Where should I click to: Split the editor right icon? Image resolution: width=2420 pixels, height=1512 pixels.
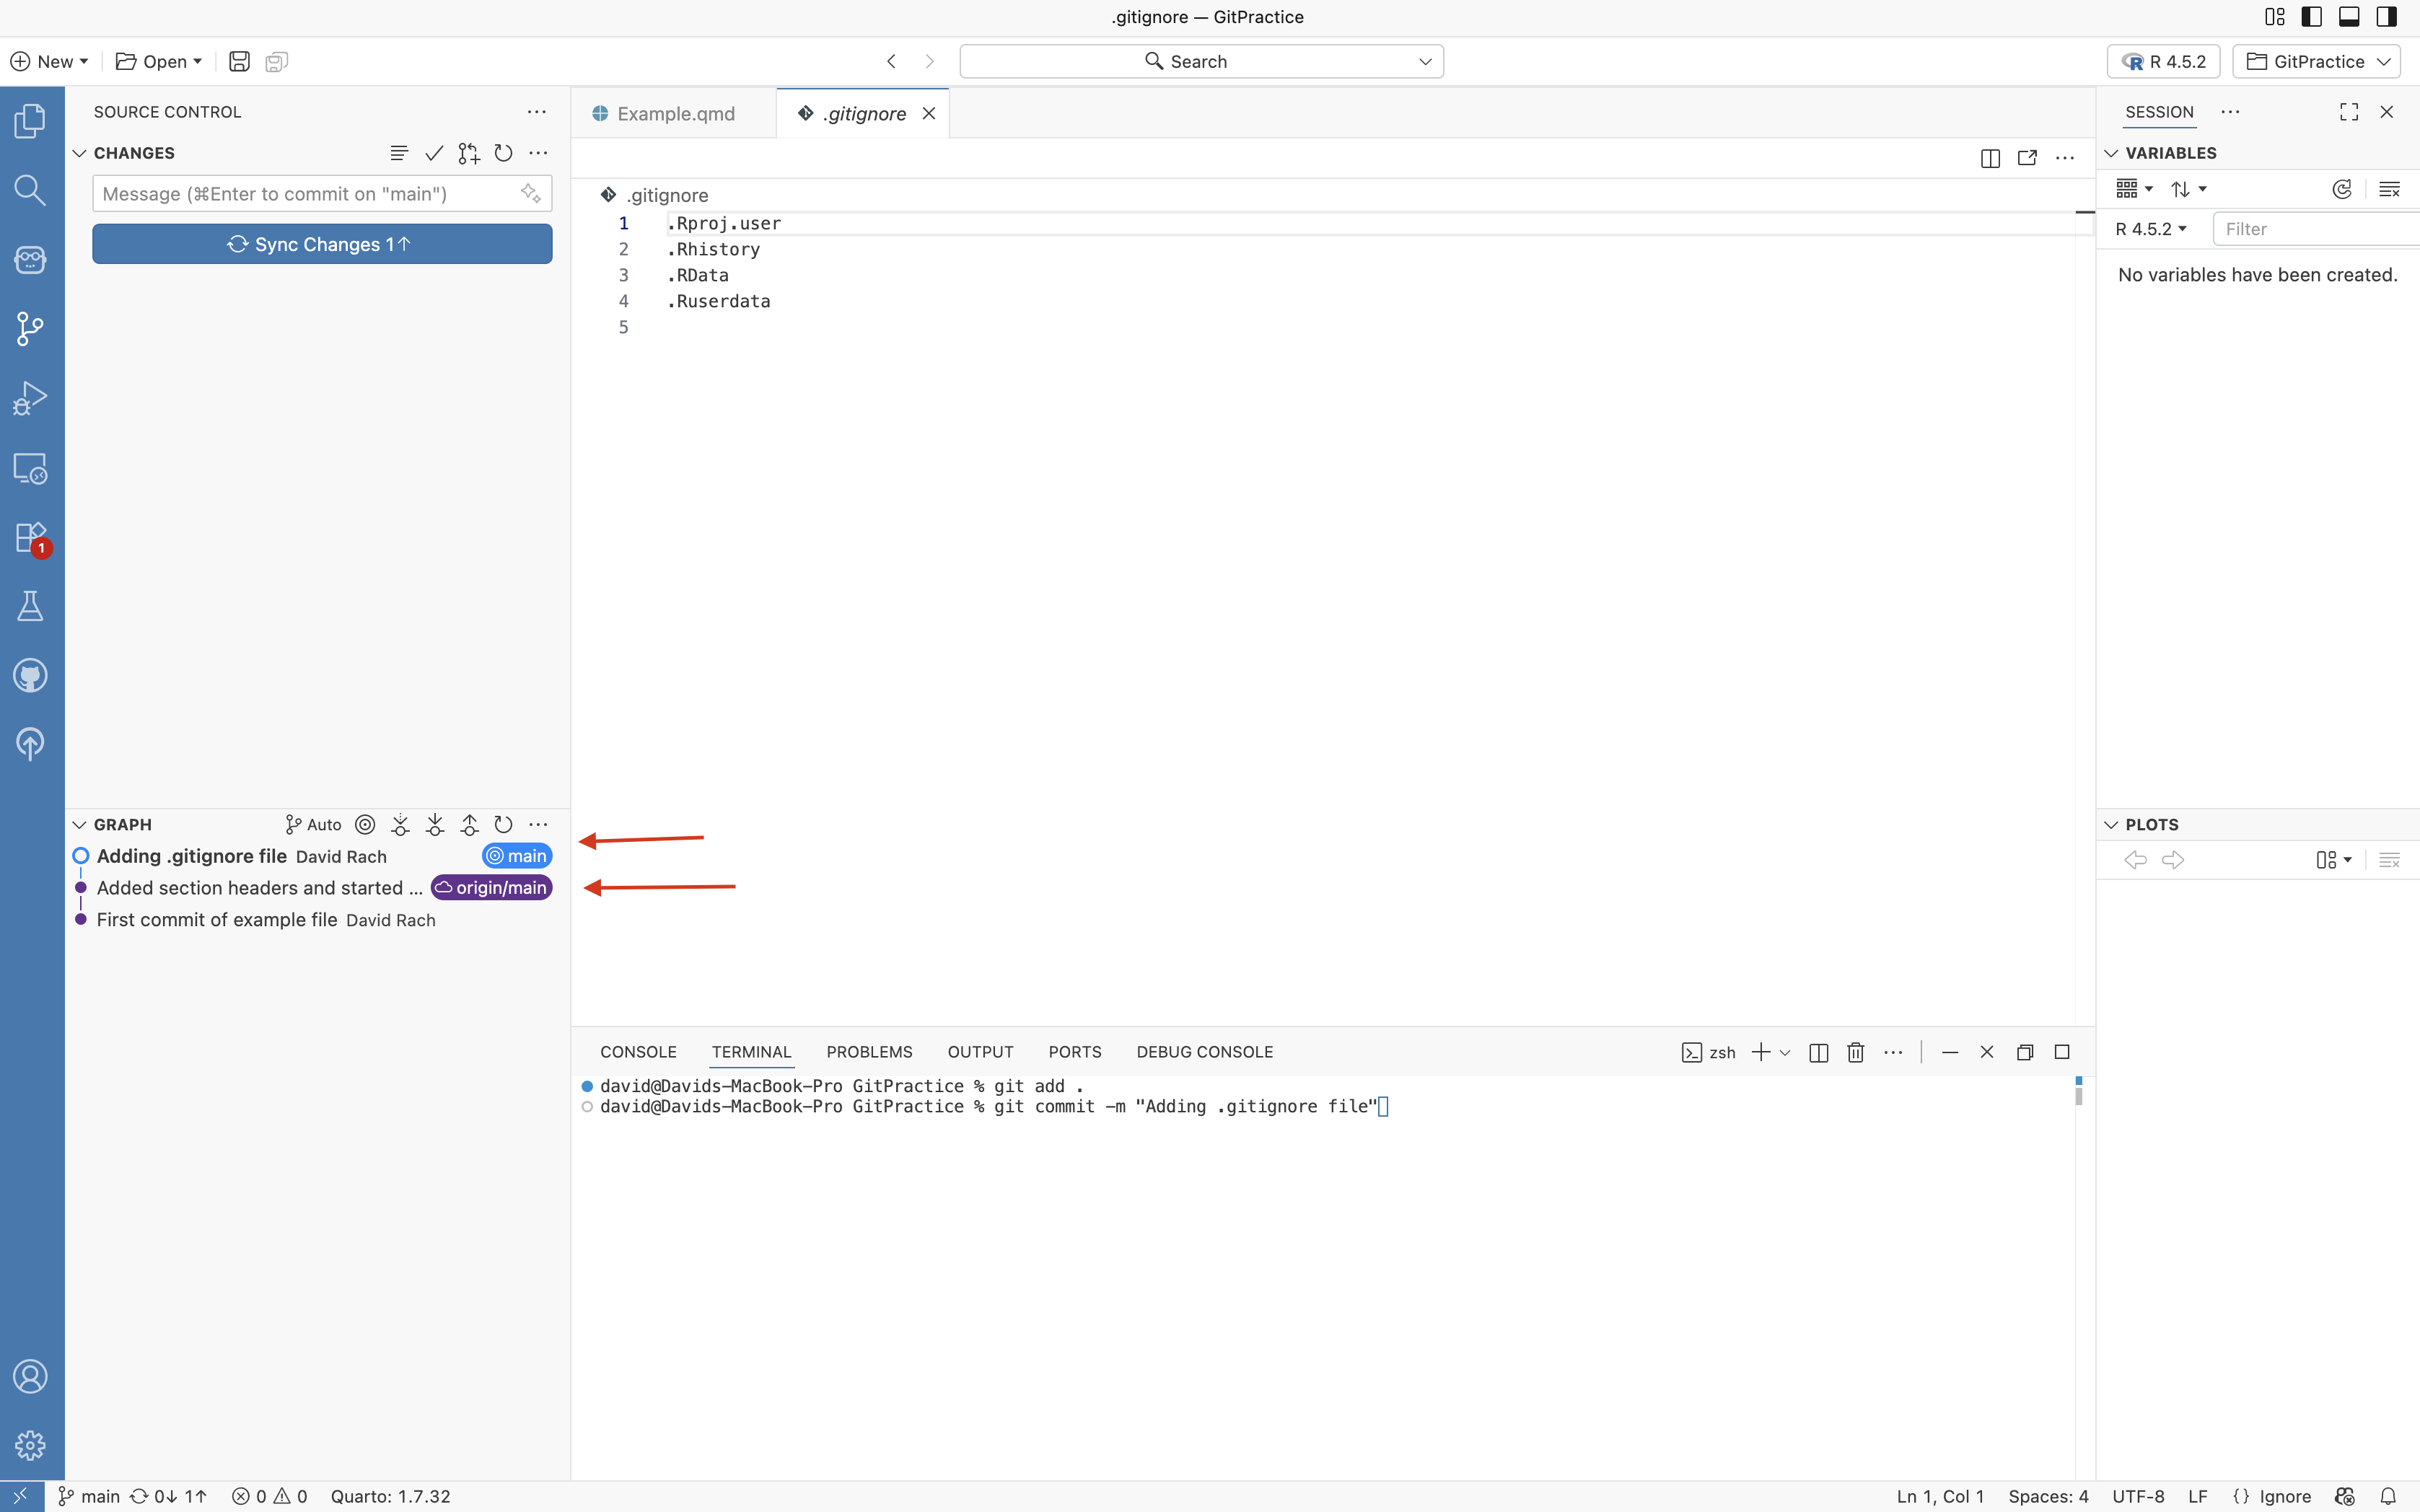[x=1989, y=158]
